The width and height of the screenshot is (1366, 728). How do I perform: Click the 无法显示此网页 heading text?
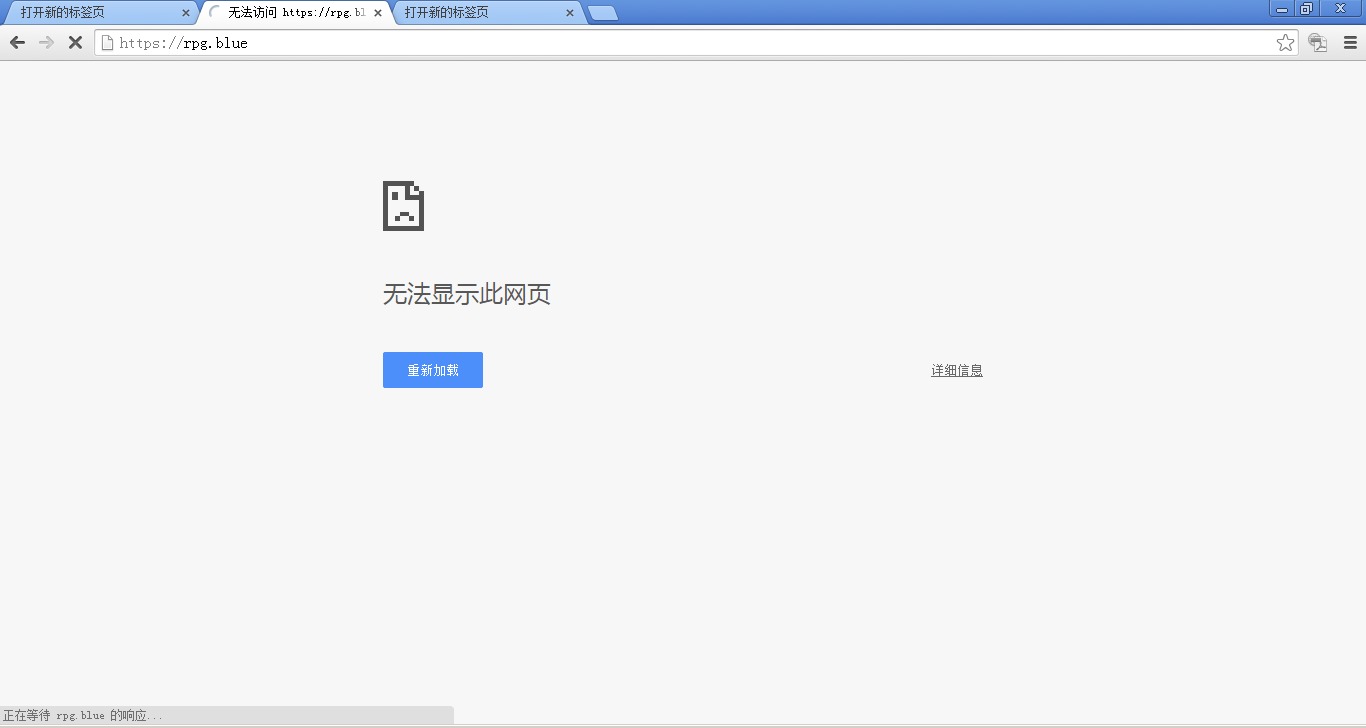point(467,294)
